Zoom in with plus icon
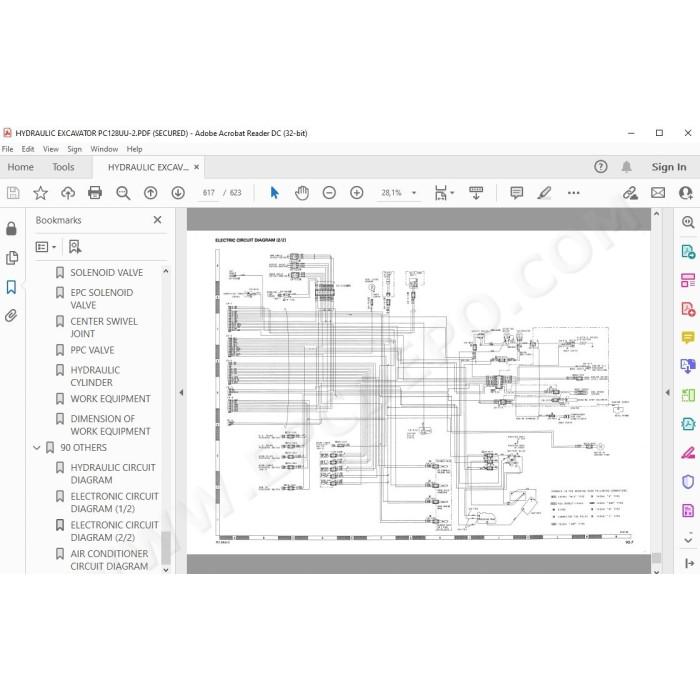700x700 pixels. [356, 193]
